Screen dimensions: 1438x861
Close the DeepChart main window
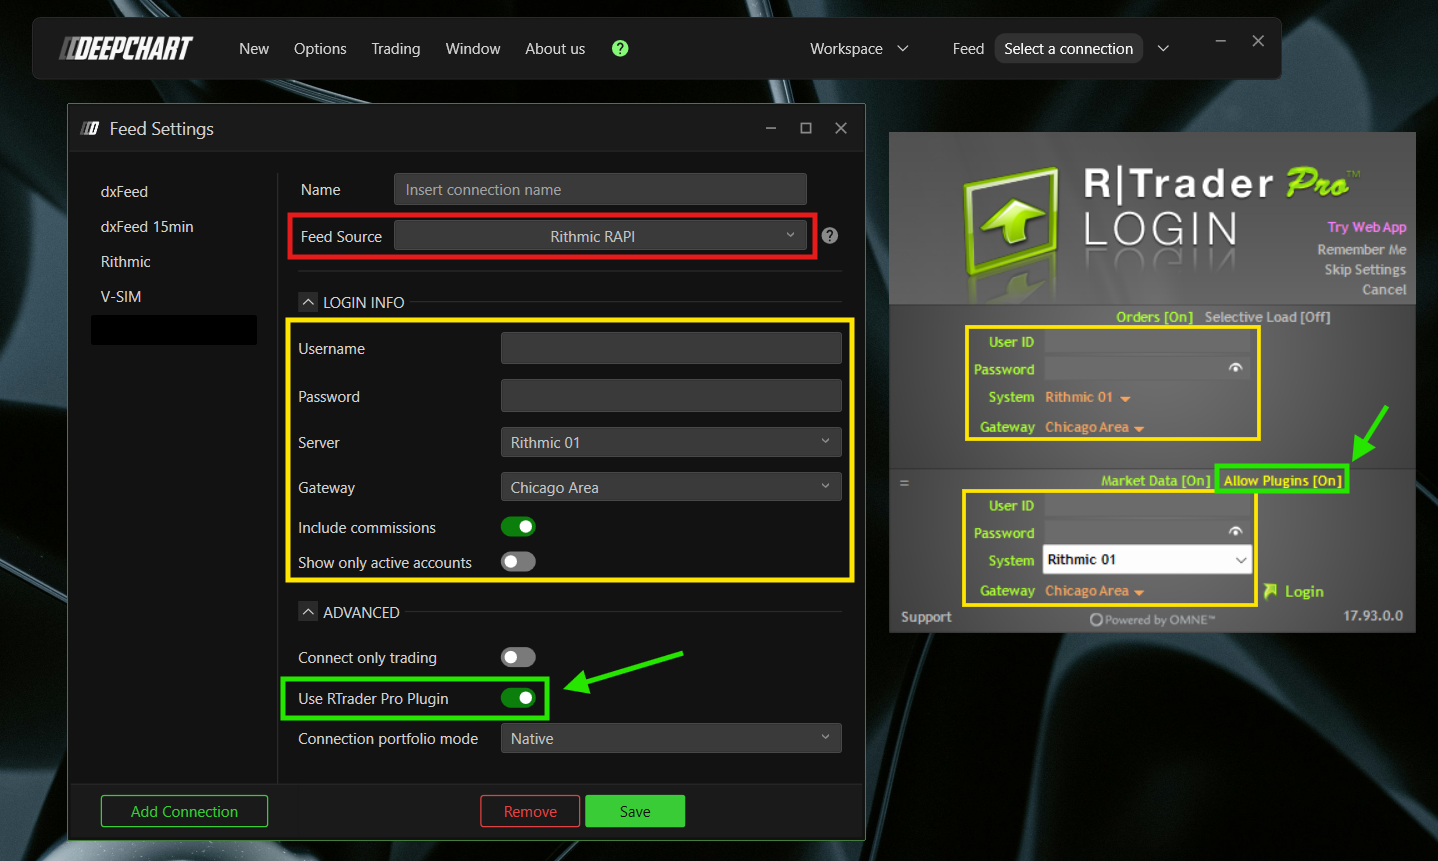[1258, 41]
